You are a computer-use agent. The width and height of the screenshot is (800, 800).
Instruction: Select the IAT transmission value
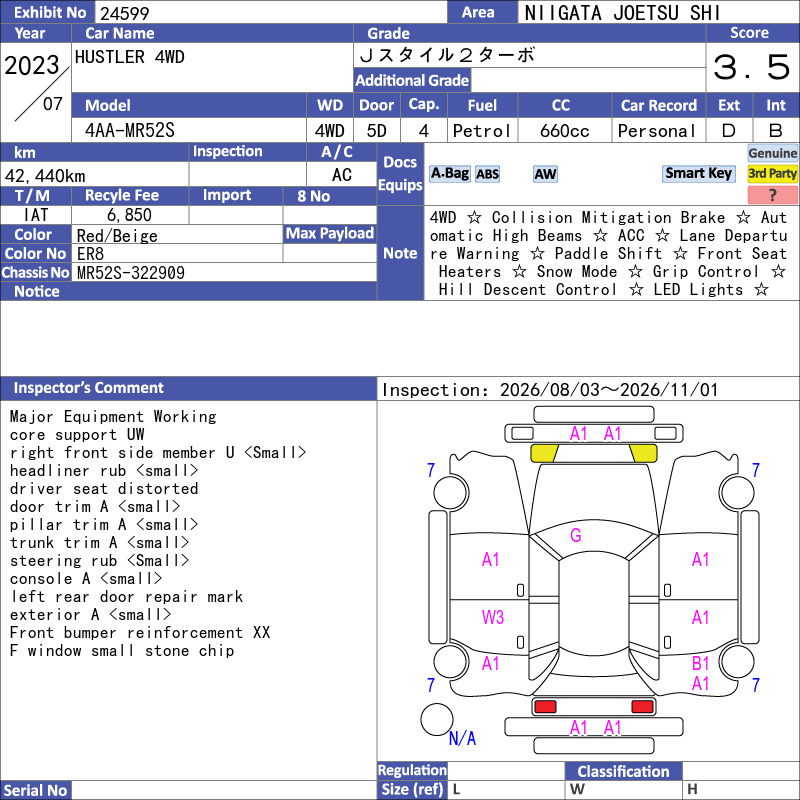[x=36, y=215]
